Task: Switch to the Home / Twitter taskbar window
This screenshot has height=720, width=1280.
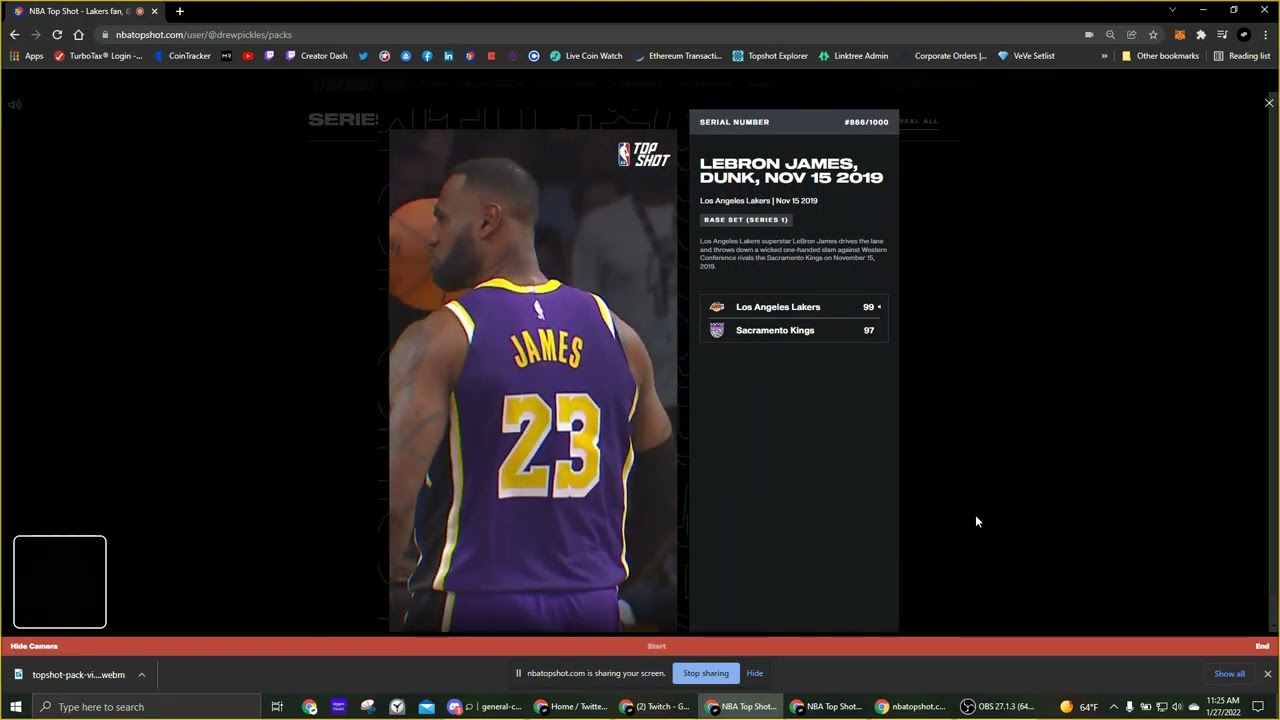Action: coord(572,707)
